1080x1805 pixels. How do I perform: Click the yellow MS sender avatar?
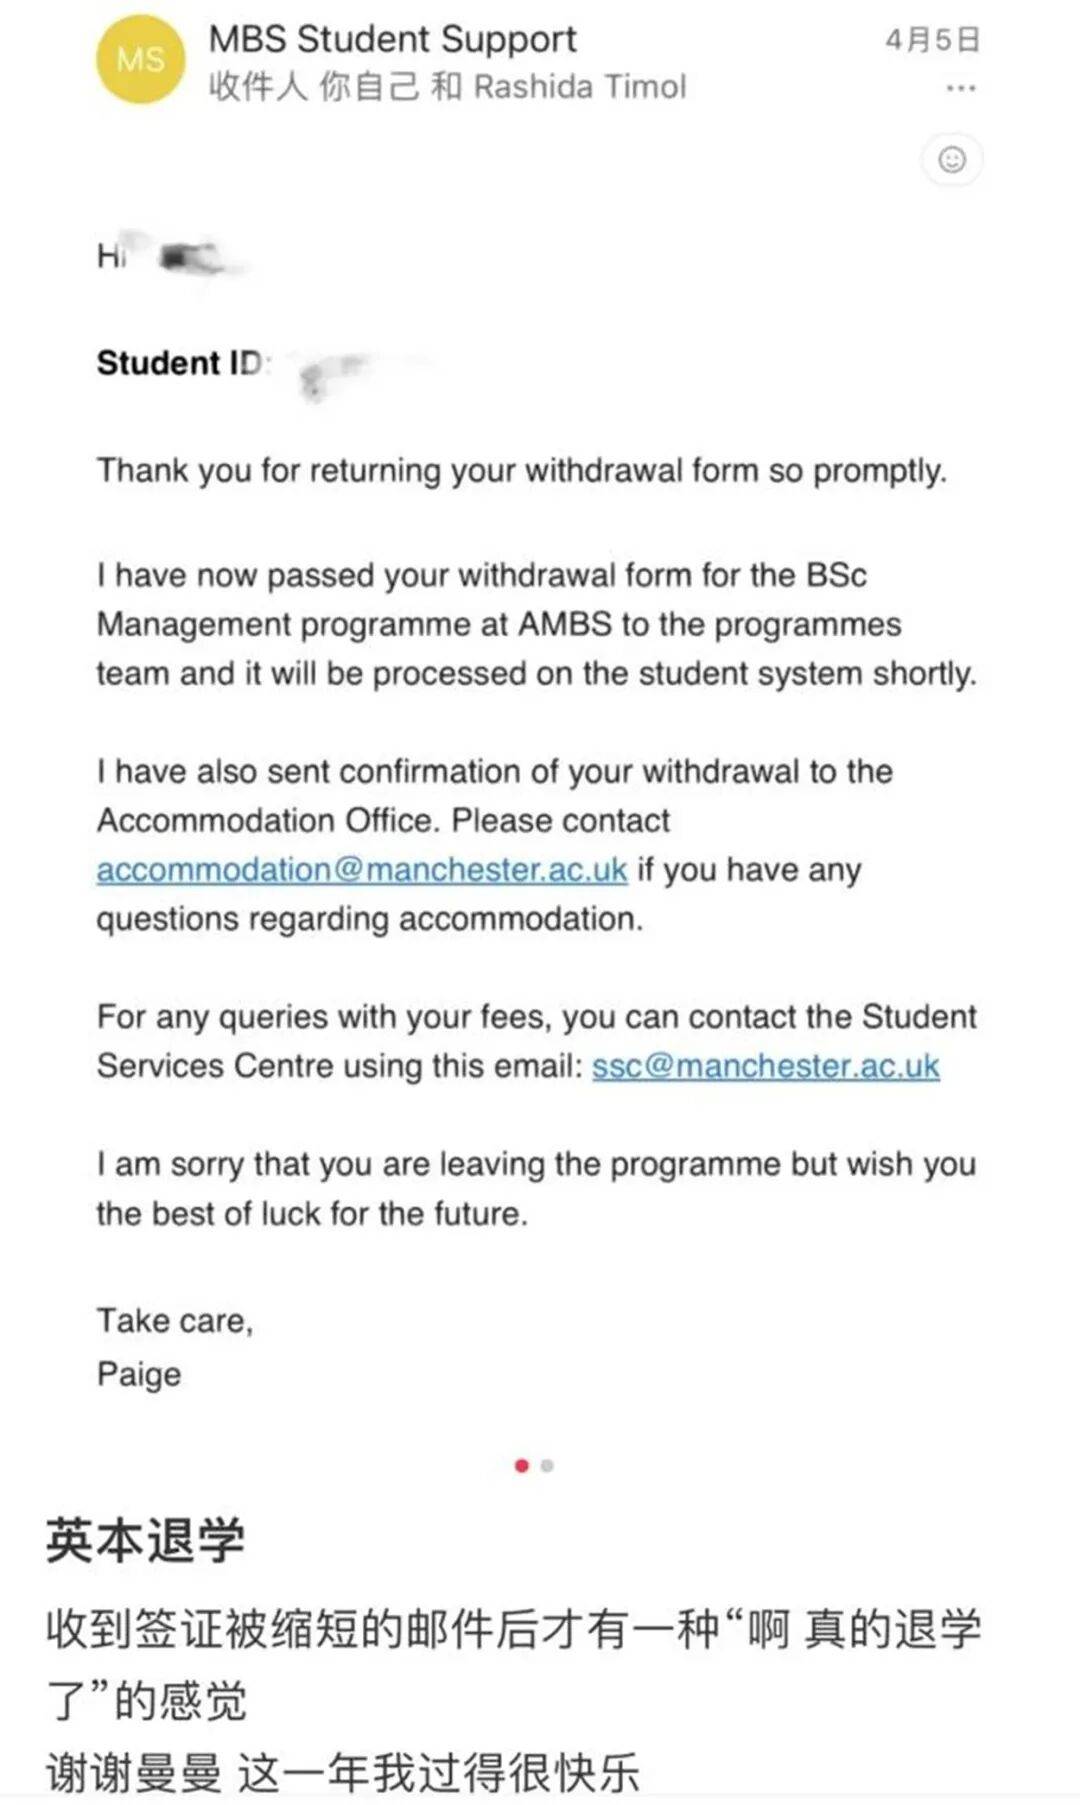coord(140,60)
